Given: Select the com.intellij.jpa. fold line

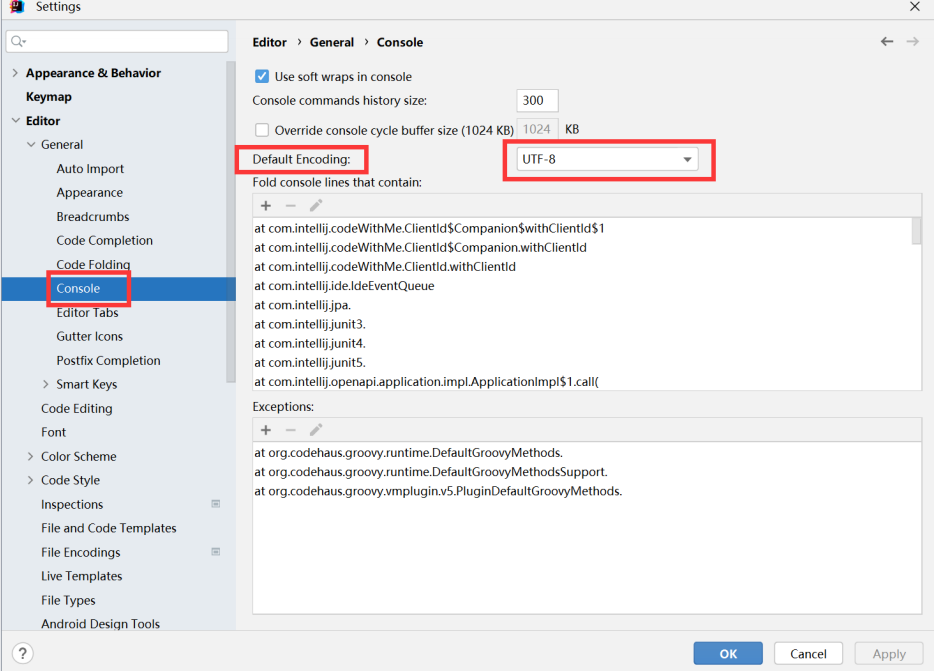Looking at the screenshot, I should click(x=303, y=305).
